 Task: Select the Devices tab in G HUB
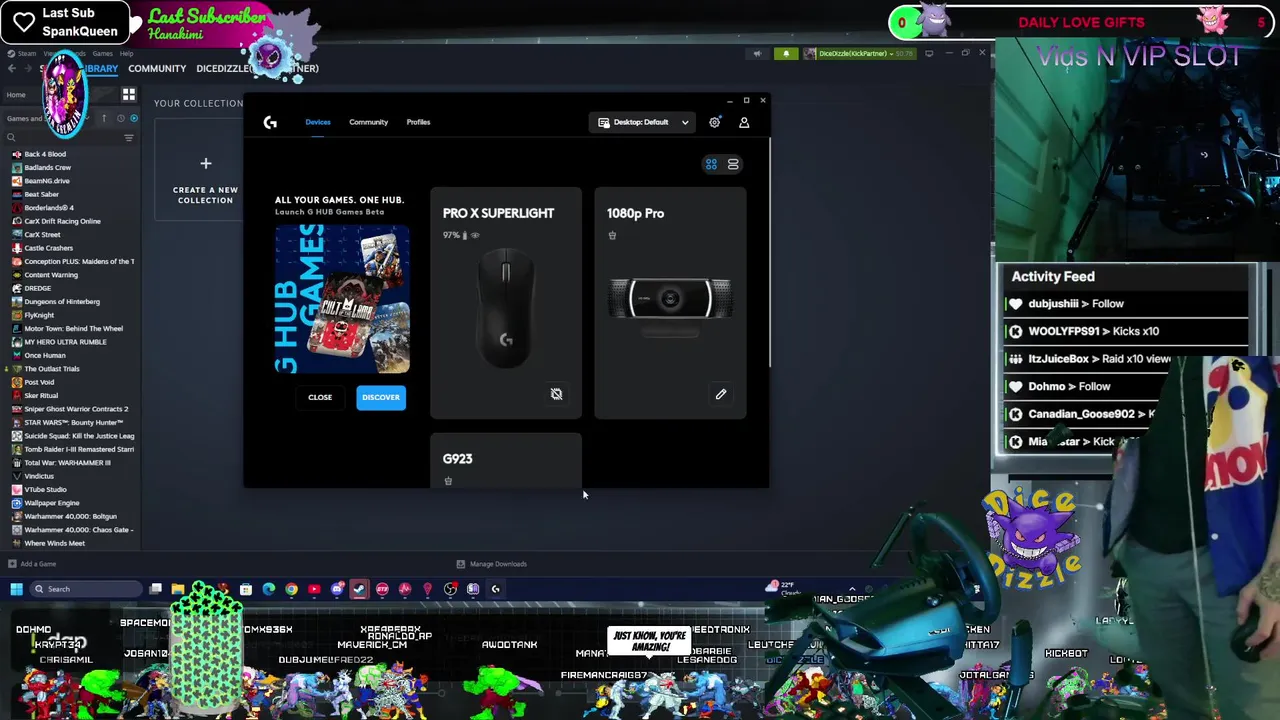pyautogui.click(x=318, y=122)
